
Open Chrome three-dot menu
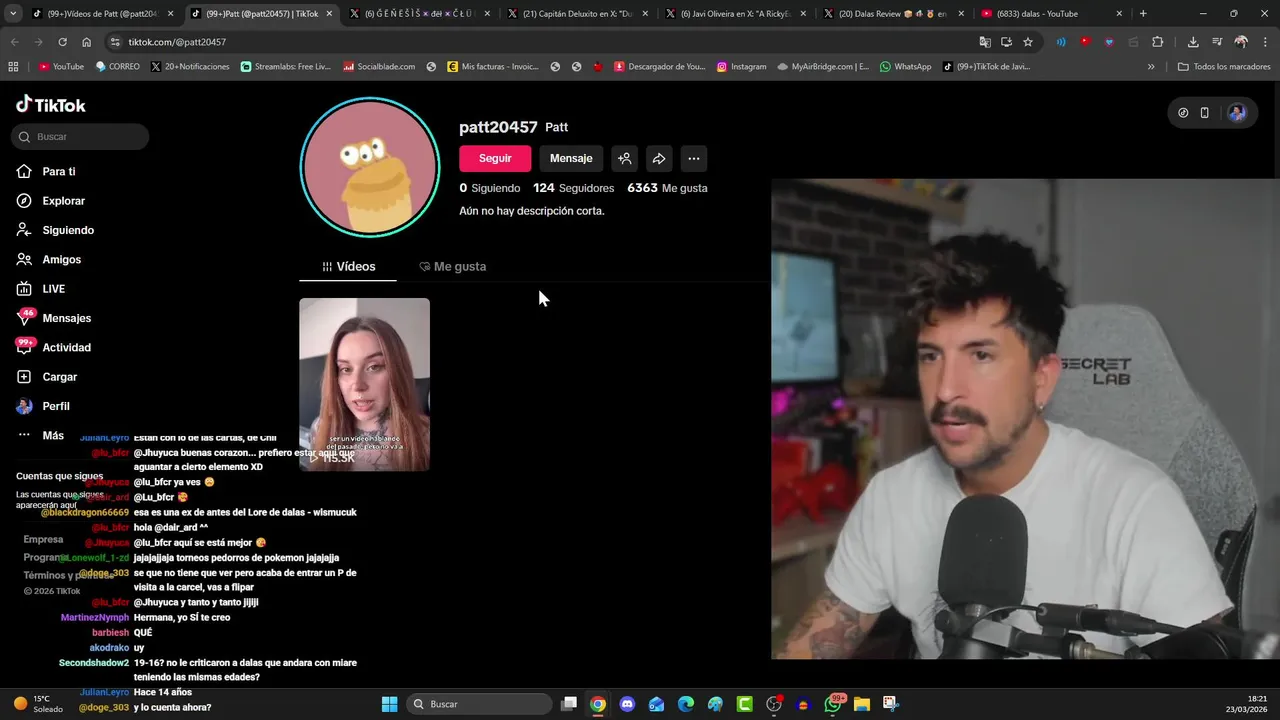click(x=1264, y=42)
